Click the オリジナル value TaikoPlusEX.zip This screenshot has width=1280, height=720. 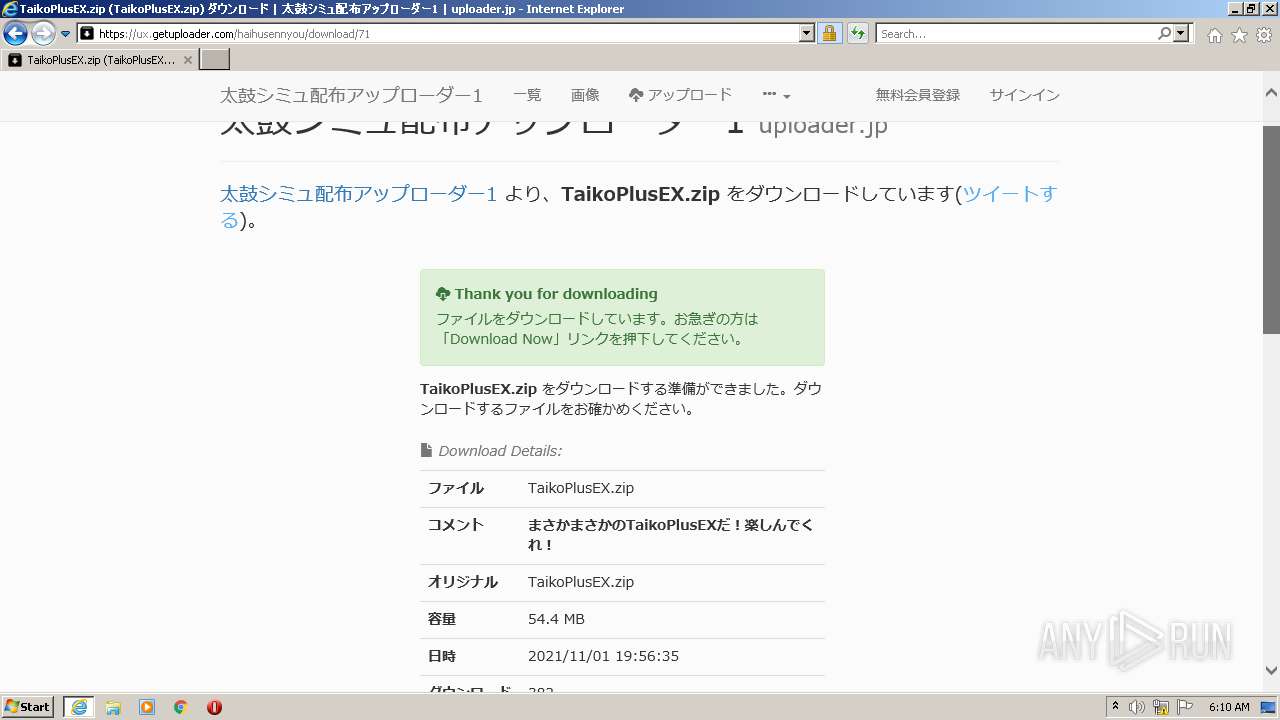click(581, 582)
